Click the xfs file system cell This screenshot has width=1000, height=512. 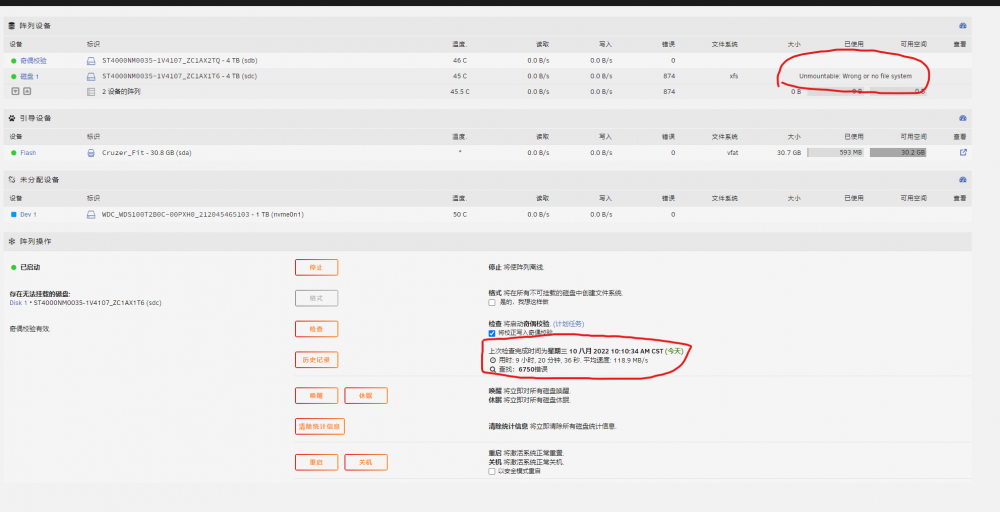pos(733,76)
